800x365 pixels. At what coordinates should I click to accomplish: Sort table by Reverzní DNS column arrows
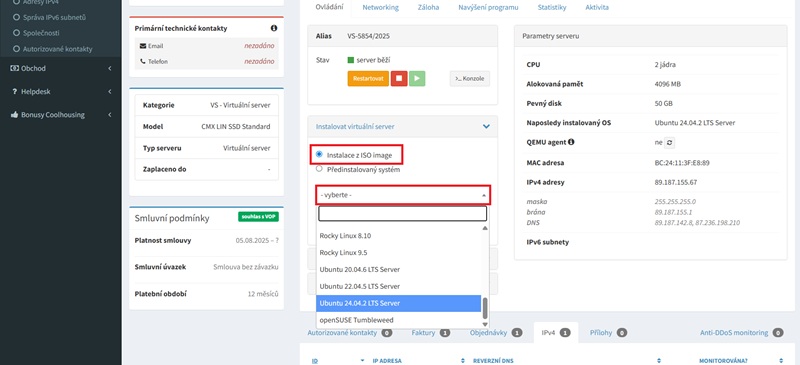click(x=659, y=360)
